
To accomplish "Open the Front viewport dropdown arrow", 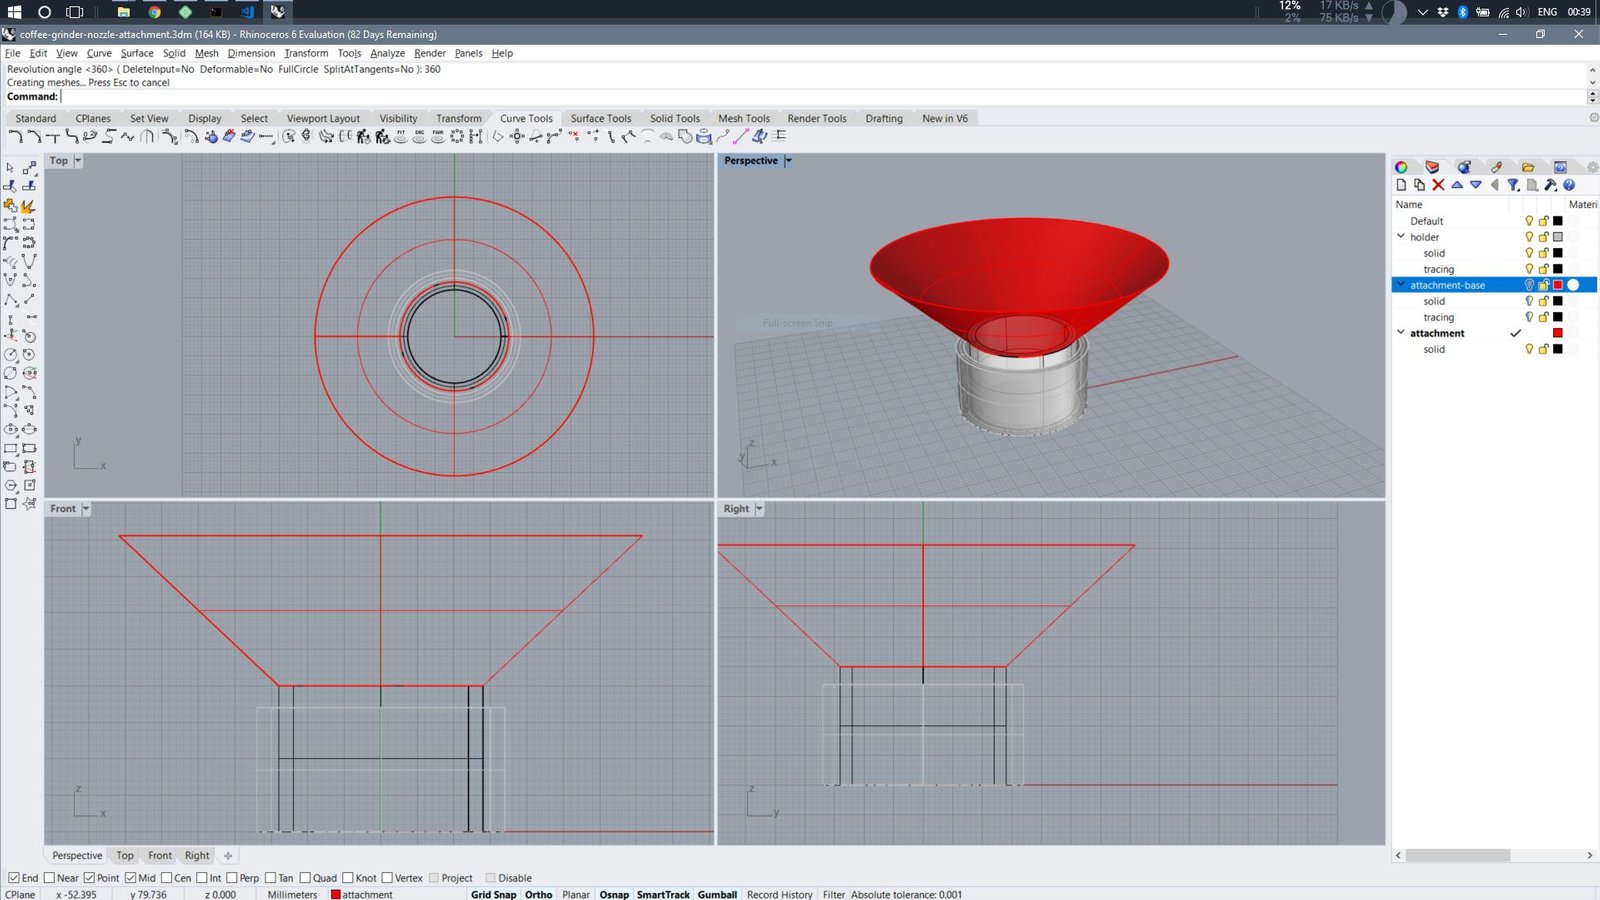I will click(86, 509).
